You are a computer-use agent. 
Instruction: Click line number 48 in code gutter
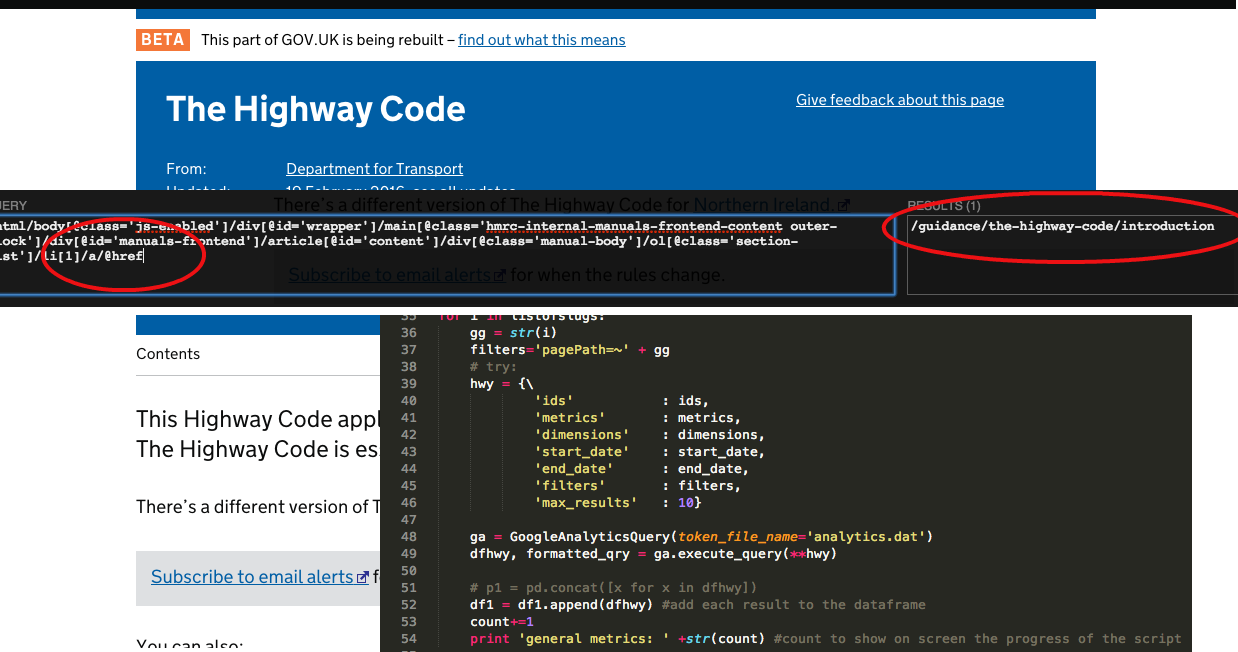point(407,537)
